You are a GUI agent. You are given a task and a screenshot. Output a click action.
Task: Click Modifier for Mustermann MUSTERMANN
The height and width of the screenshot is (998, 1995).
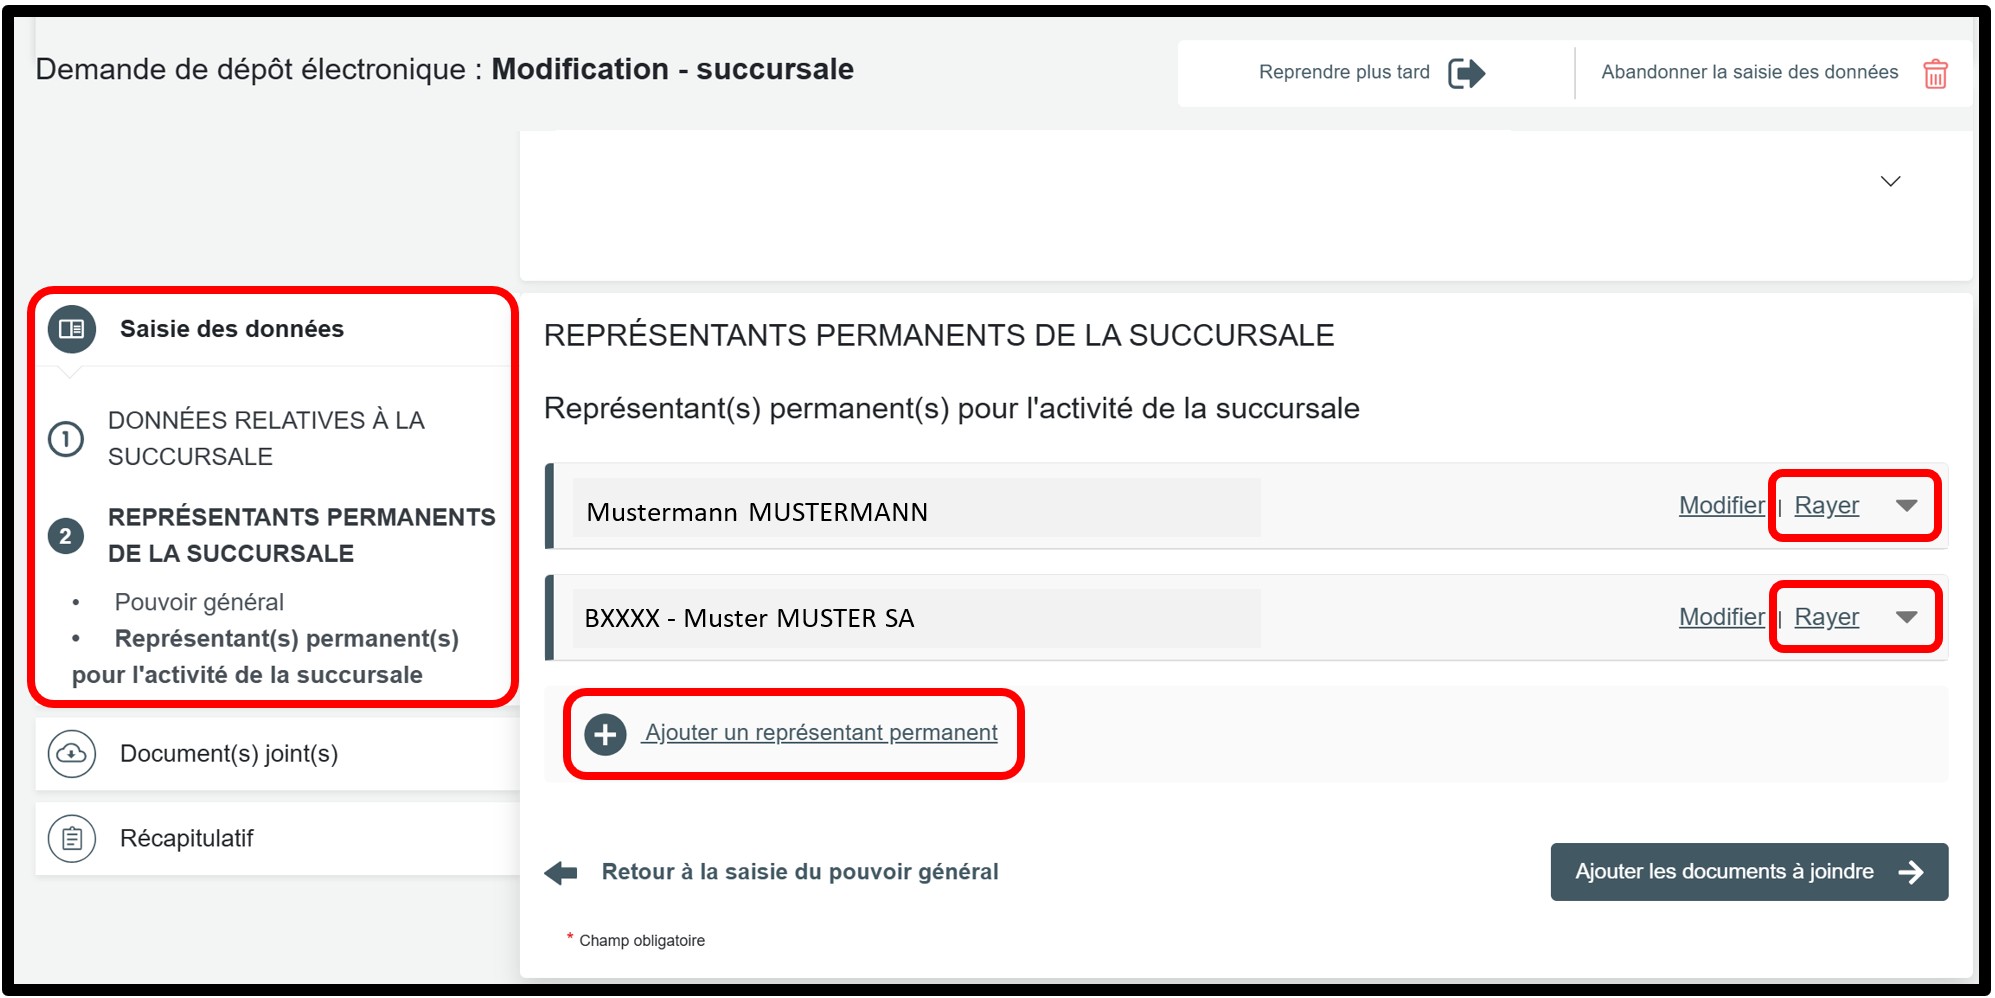(x=1721, y=506)
